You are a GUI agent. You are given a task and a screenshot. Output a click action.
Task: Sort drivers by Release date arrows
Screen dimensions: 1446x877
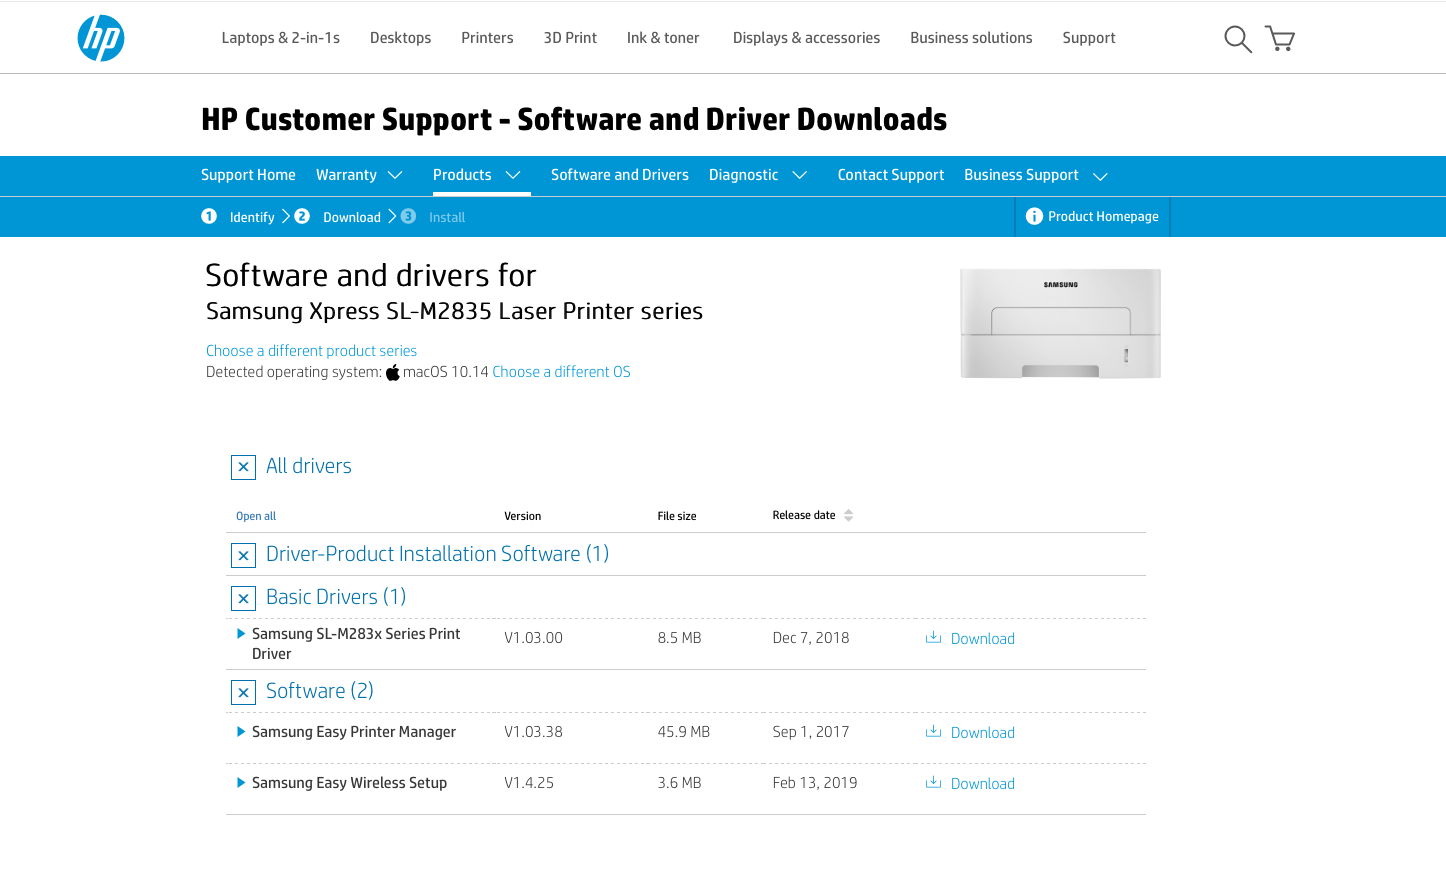click(849, 516)
